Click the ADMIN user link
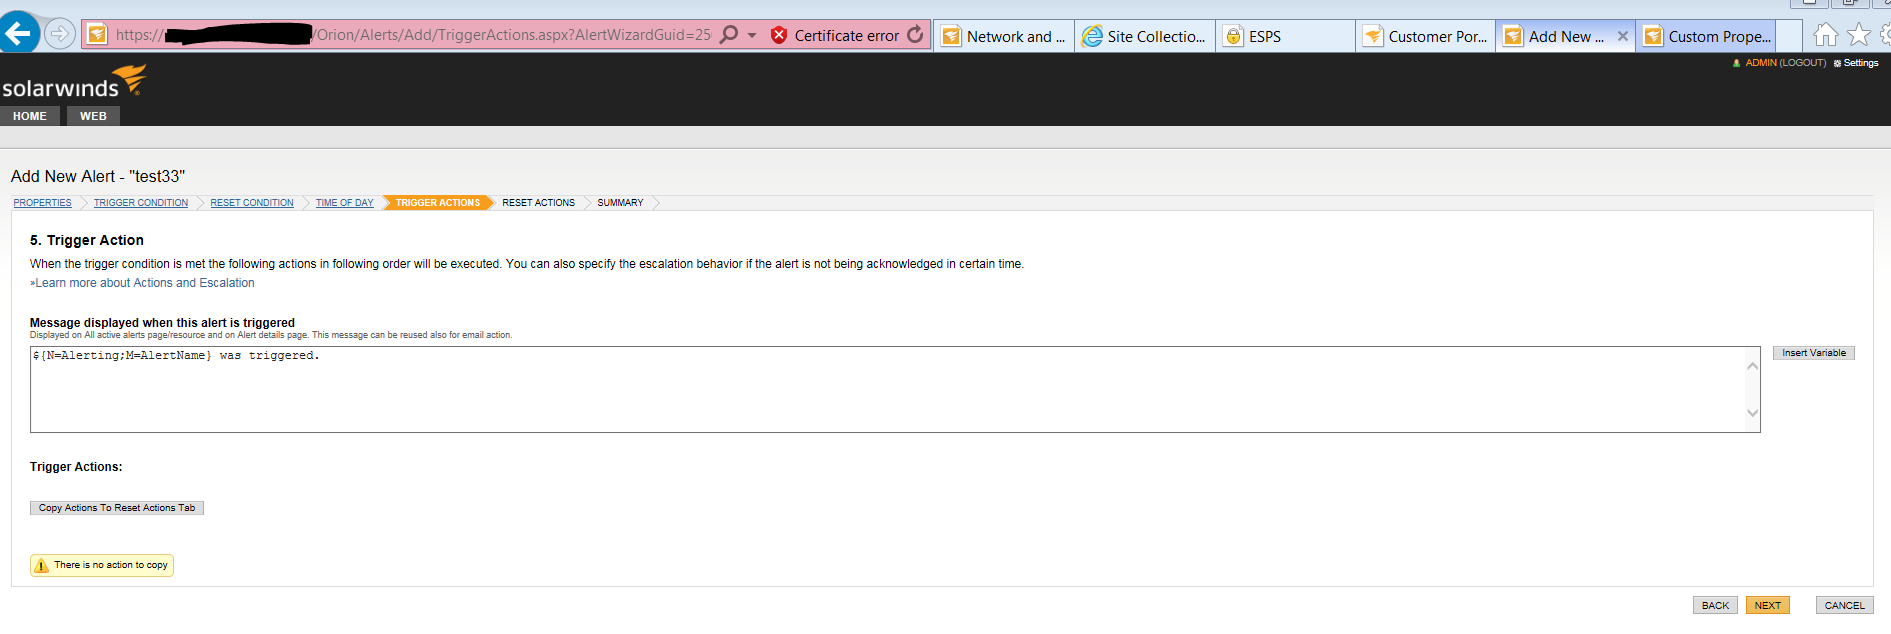 tap(1761, 63)
